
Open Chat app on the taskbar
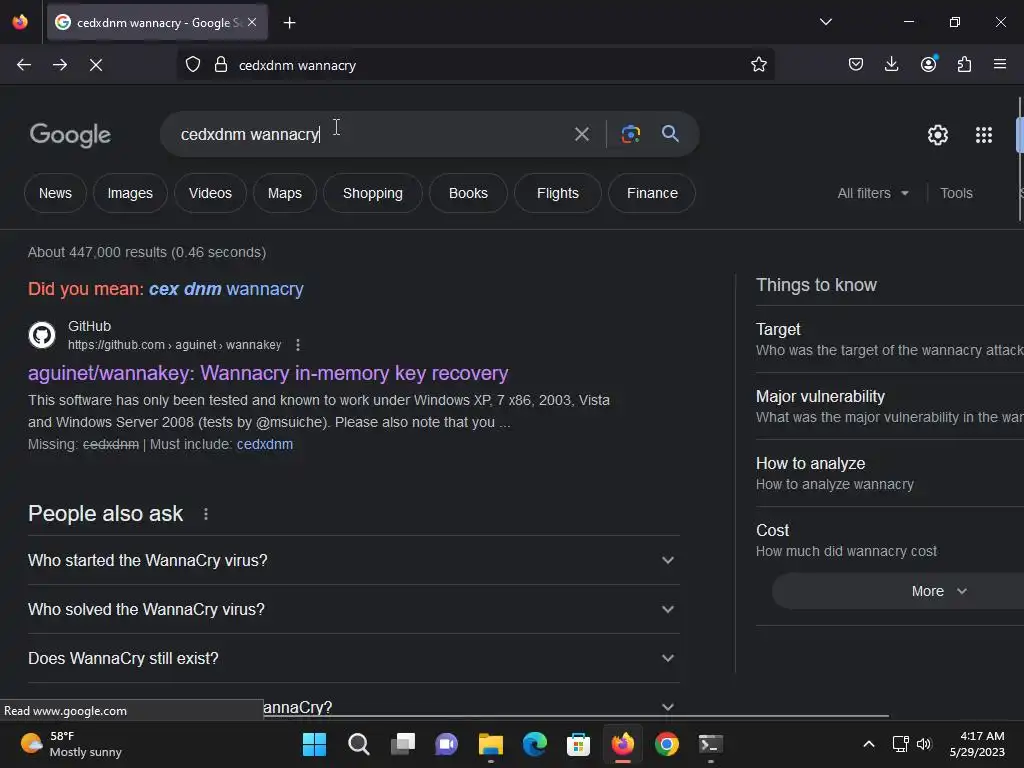(446, 744)
